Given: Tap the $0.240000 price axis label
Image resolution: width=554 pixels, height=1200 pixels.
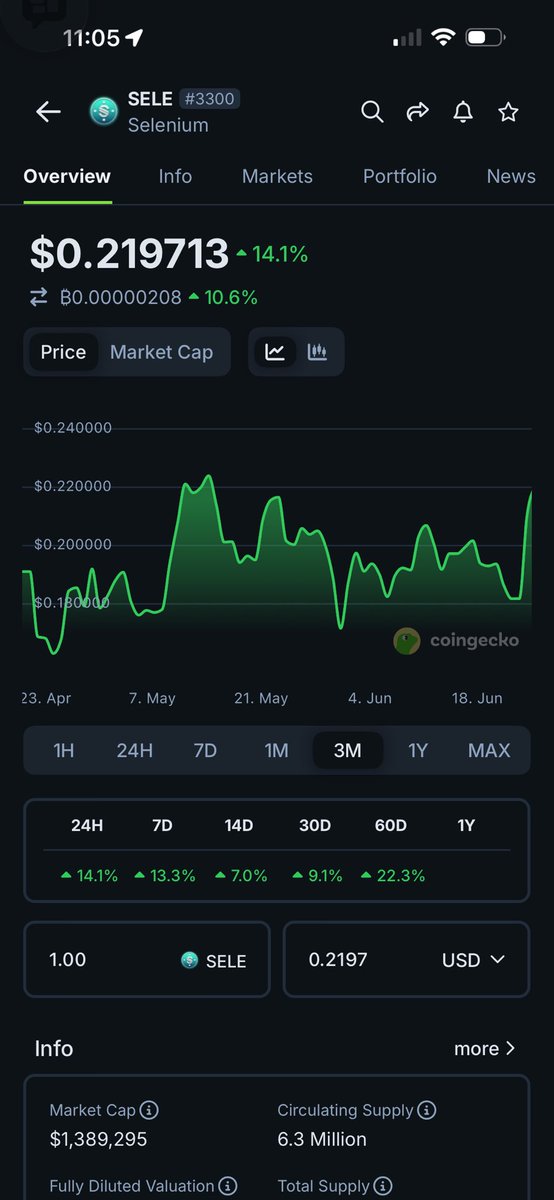Looking at the screenshot, I should coord(72,428).
